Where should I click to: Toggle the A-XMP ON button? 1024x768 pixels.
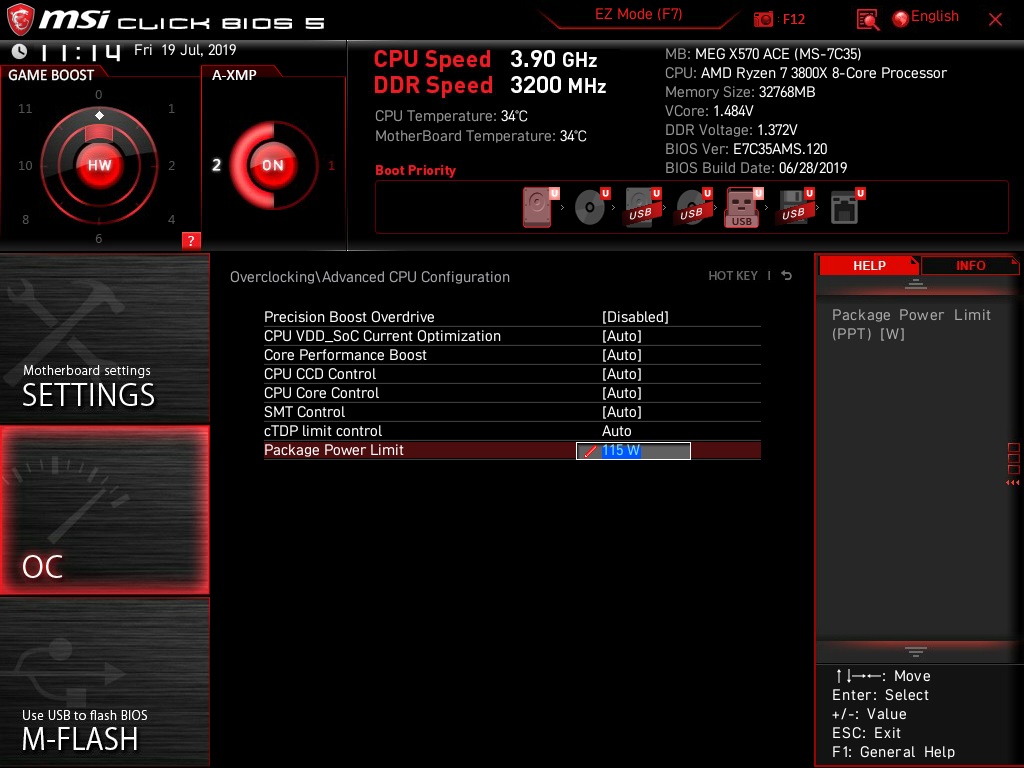coord(272,165)
